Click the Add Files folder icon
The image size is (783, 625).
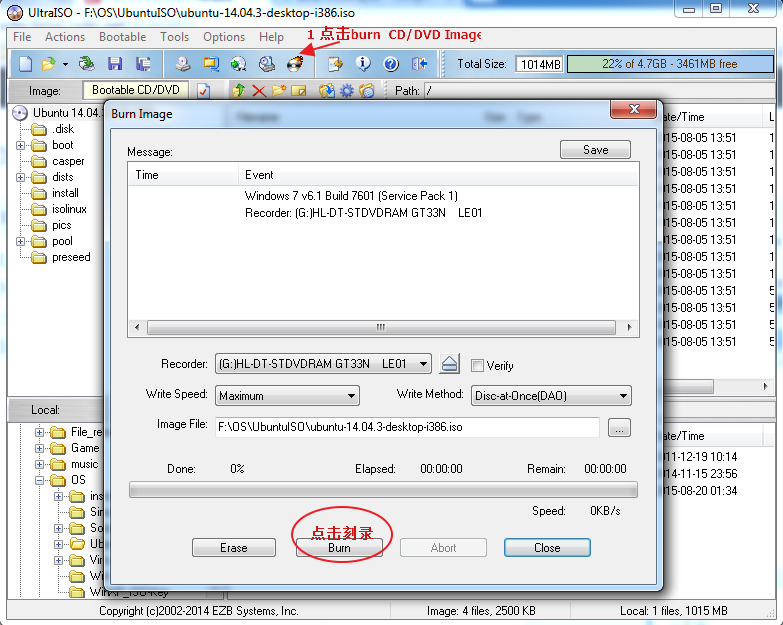point(327,91)
